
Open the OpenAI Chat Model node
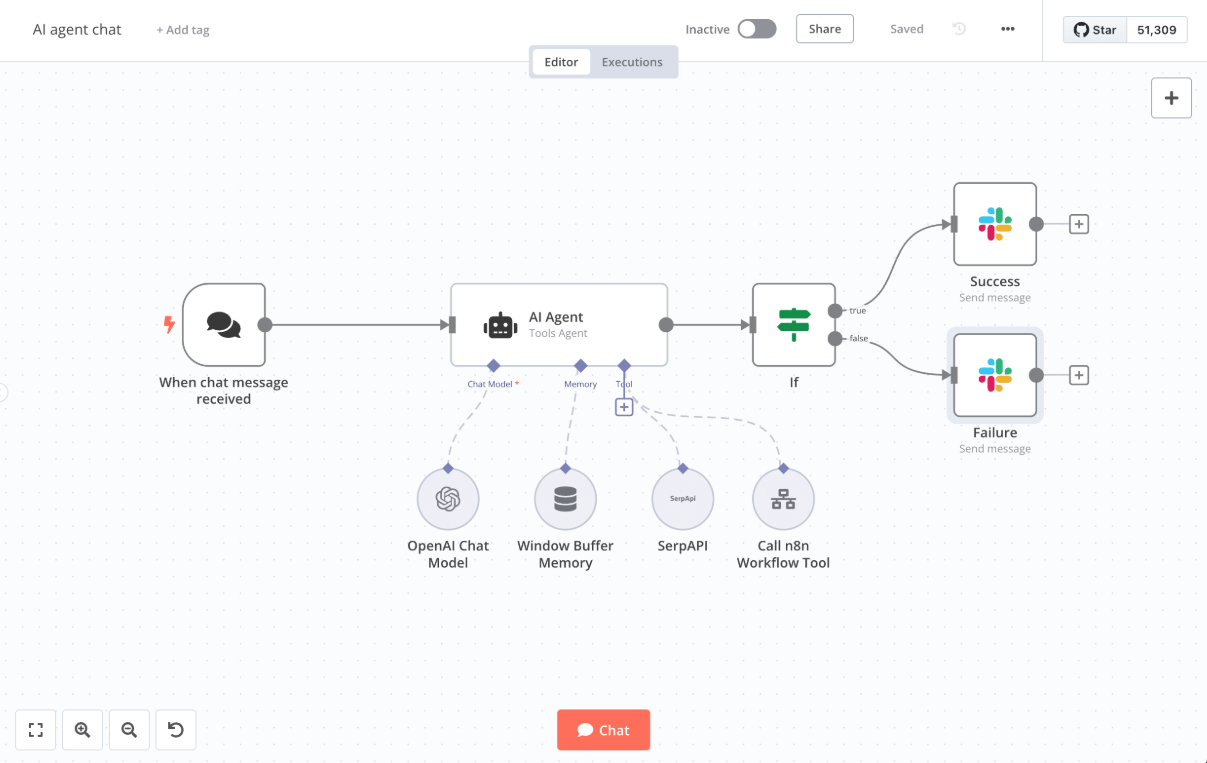[x=448, y=499]
